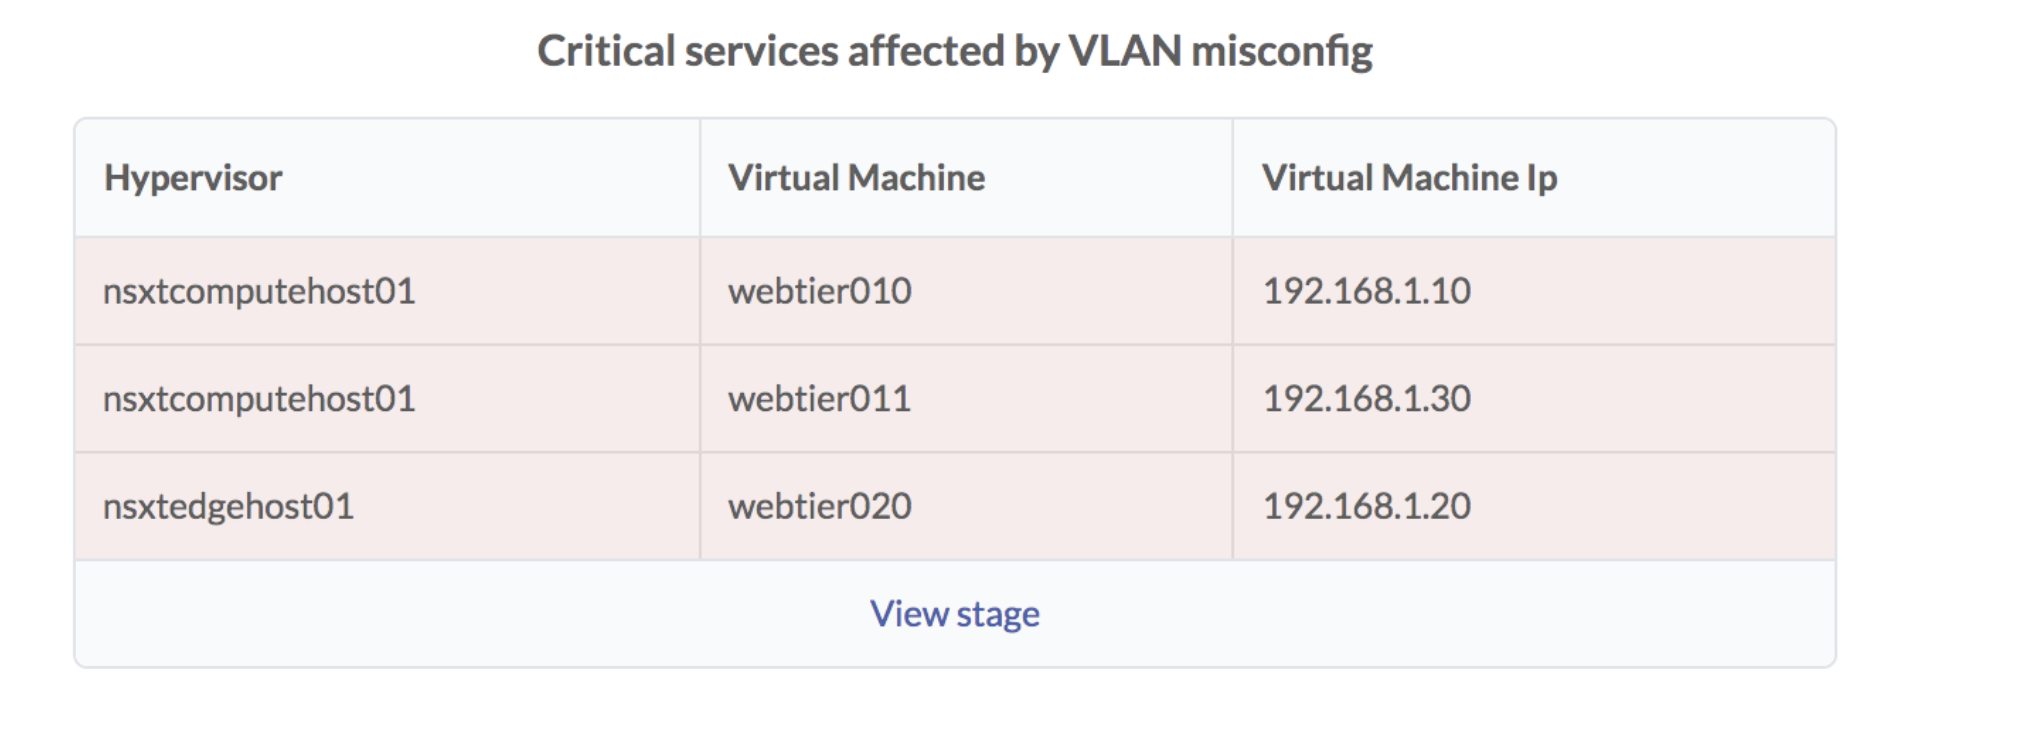Select the webtier011 virtual machine cell
The image size is (2038, 744).
(819, 399)
